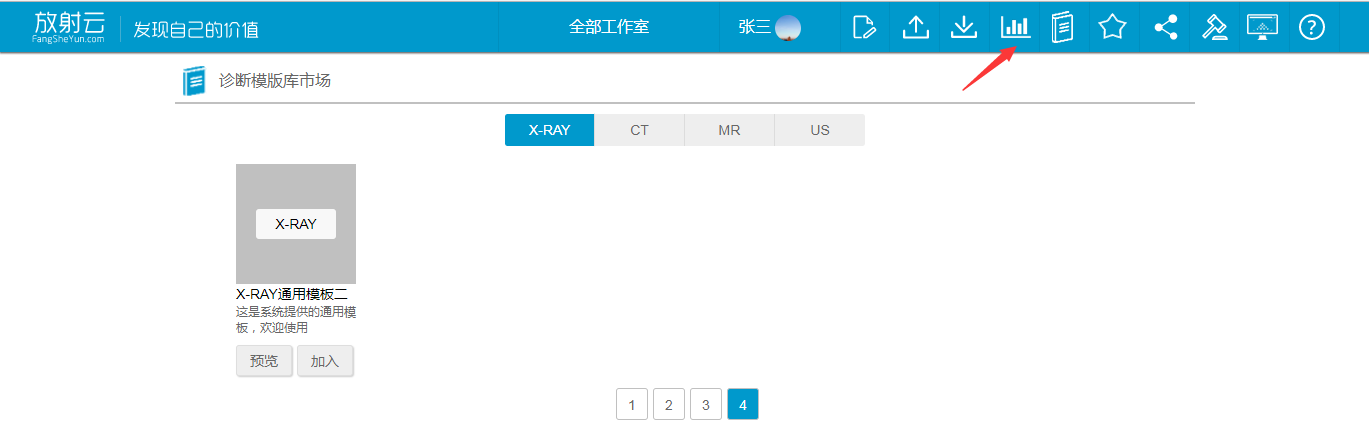This screenshot has height=427, width=1369.
Task: Click the monitor screen icon
Action: coord(1262,27)
